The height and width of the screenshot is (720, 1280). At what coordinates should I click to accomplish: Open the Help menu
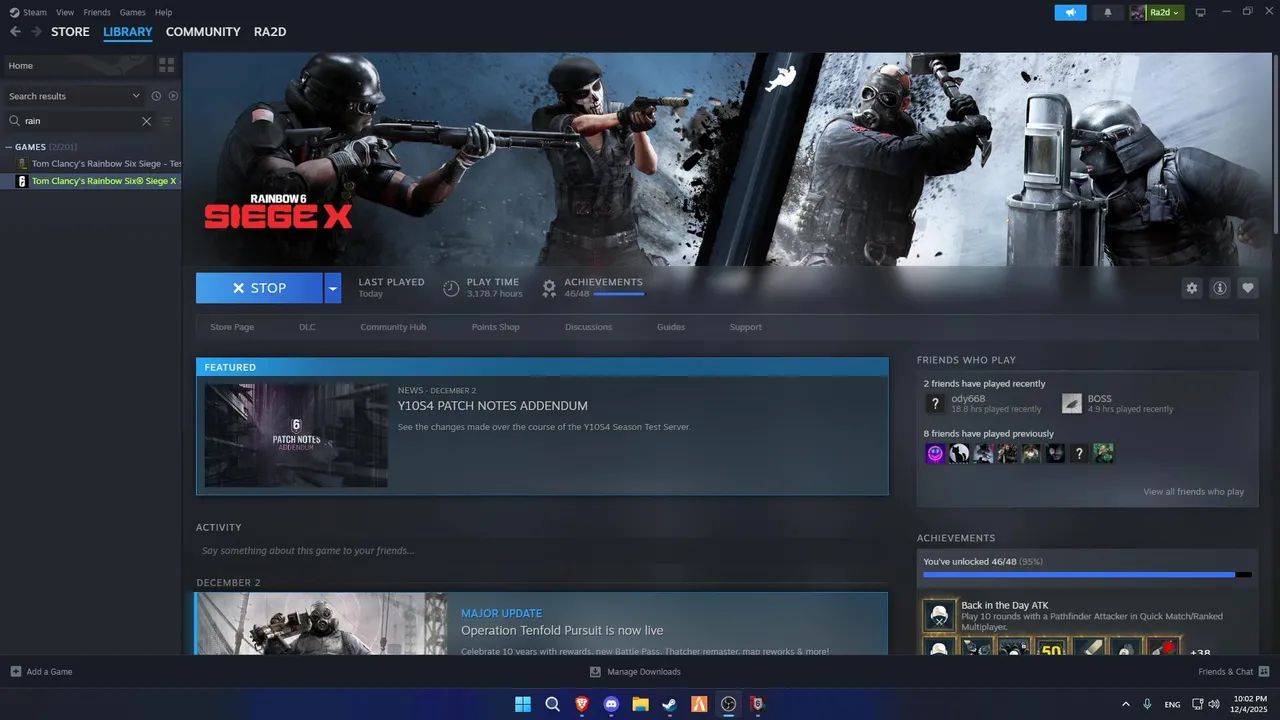coord(163,12)
